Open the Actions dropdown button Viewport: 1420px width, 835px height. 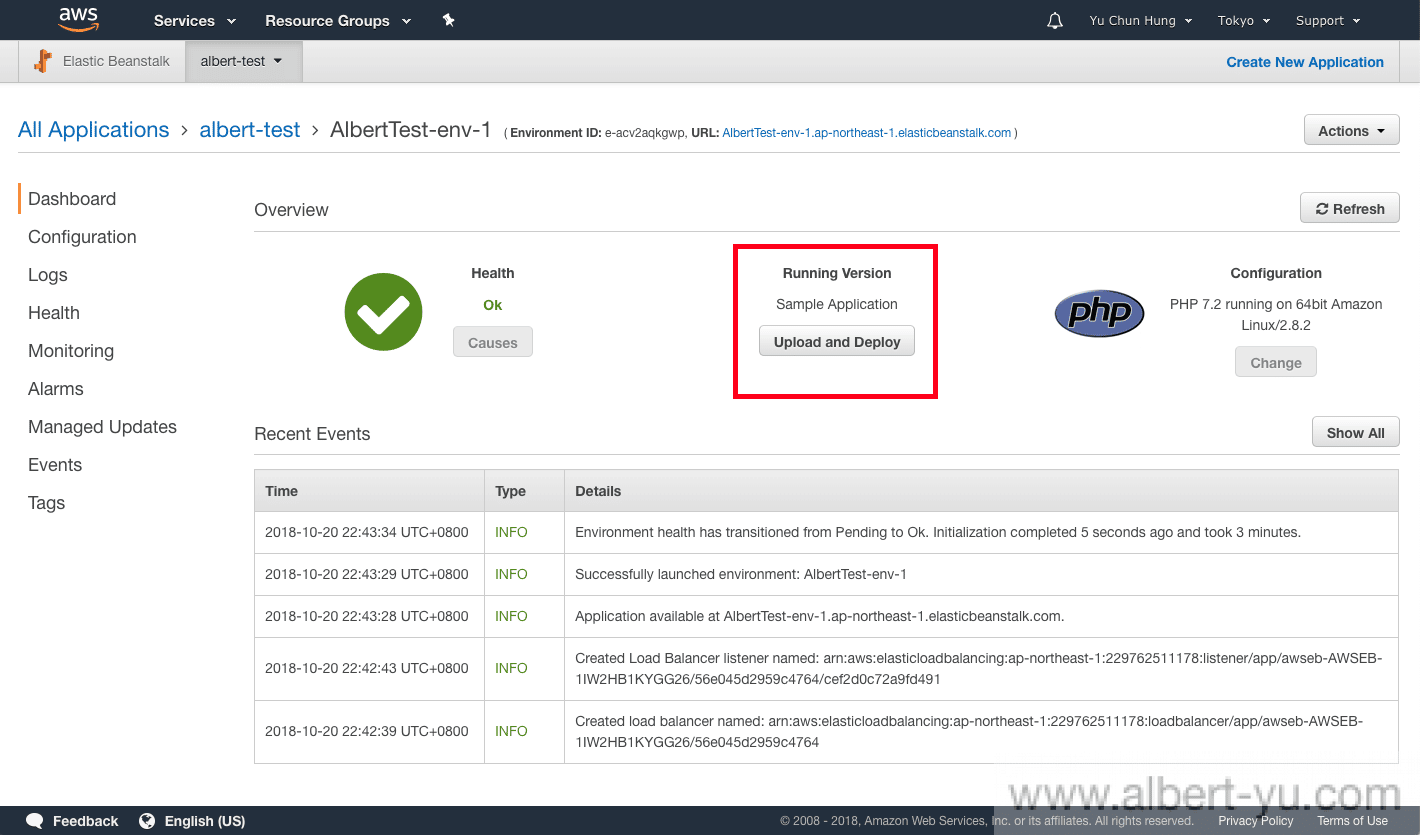tap(1351, 131)
